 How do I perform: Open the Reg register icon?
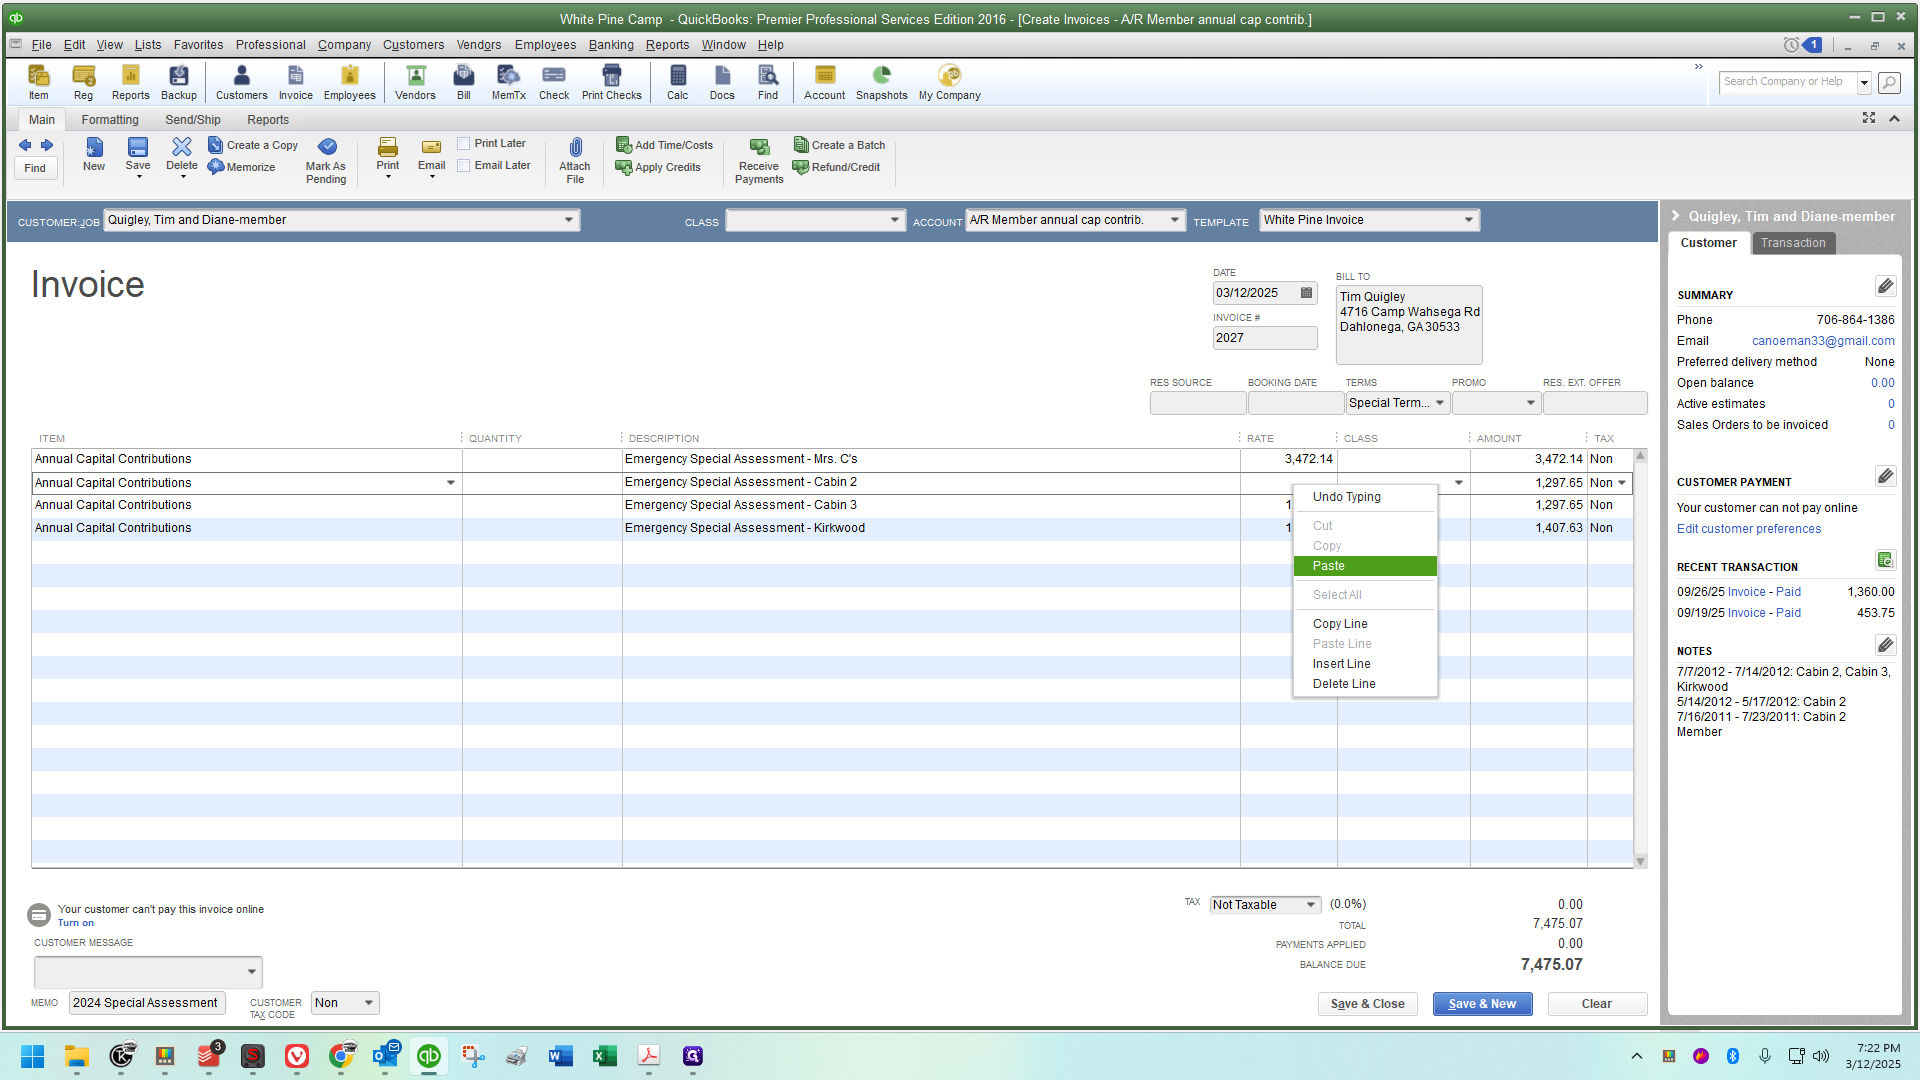(83, 82)
